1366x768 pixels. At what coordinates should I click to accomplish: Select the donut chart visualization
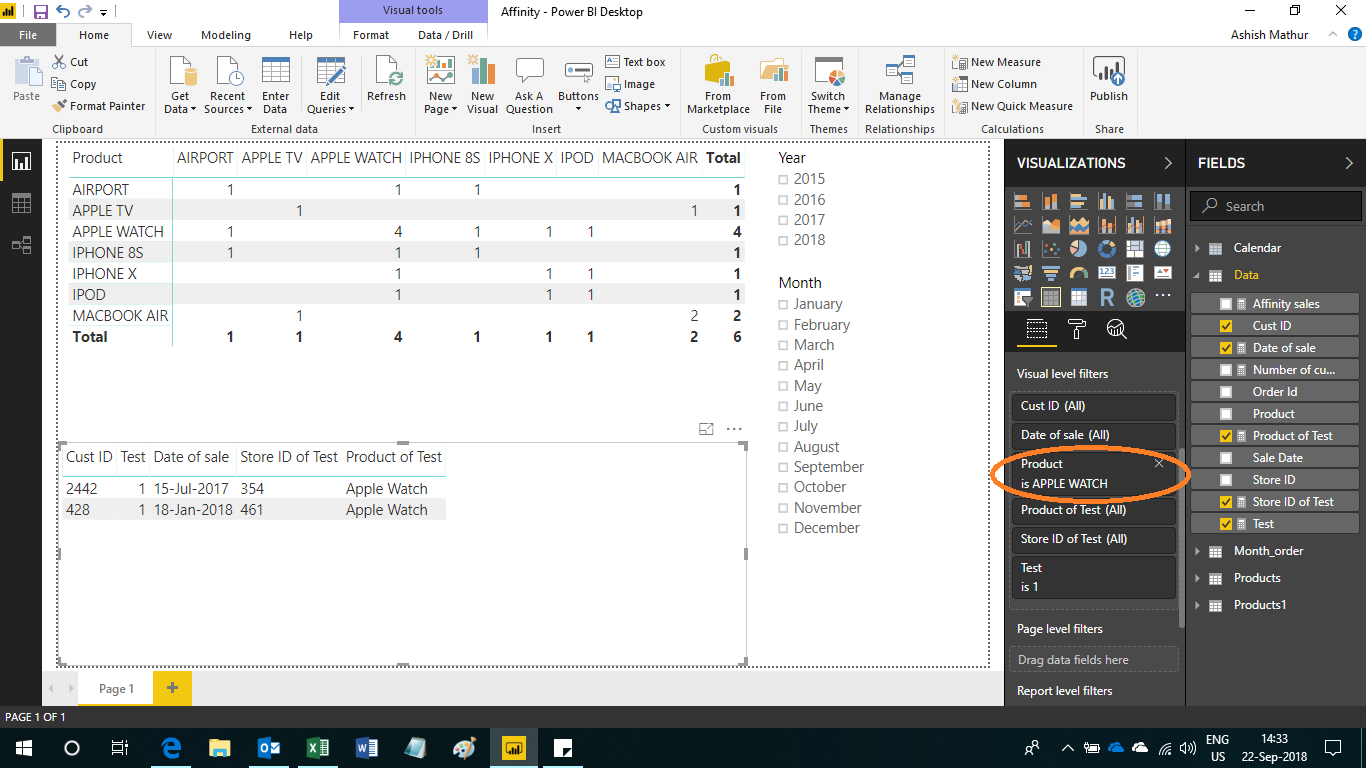tap(1107, 249)
